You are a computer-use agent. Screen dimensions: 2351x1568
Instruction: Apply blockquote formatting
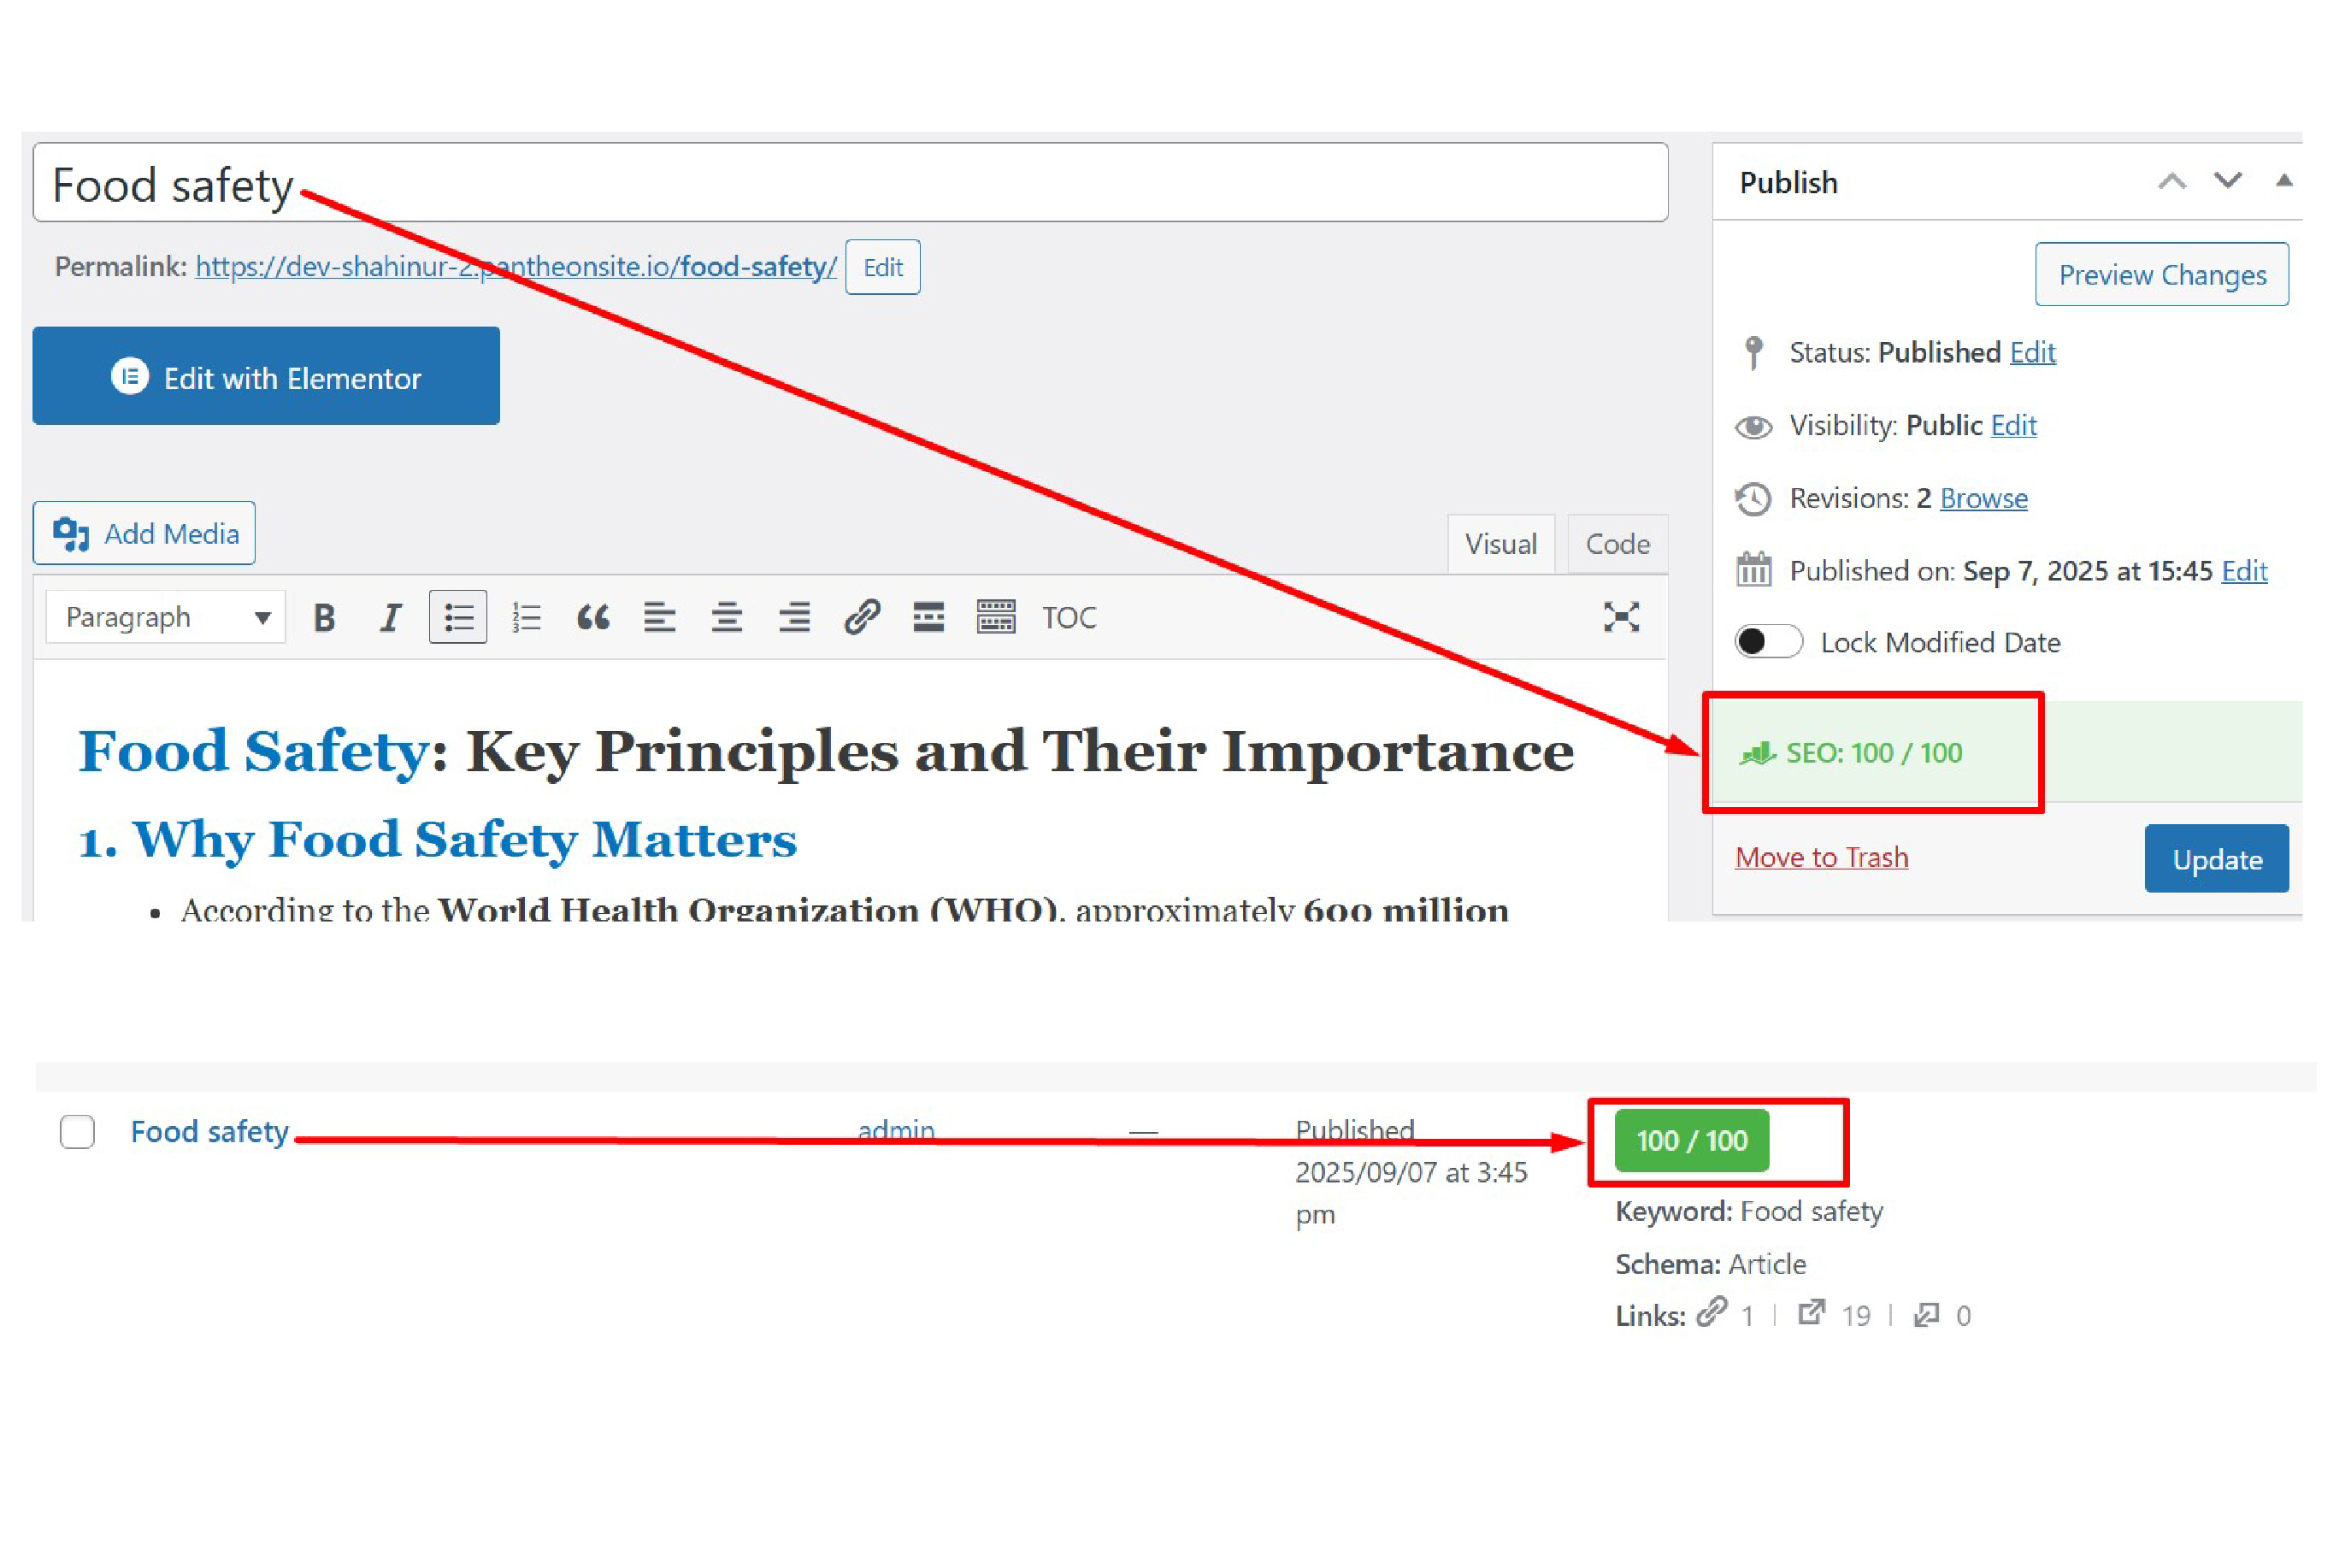[x=593, y=617]
